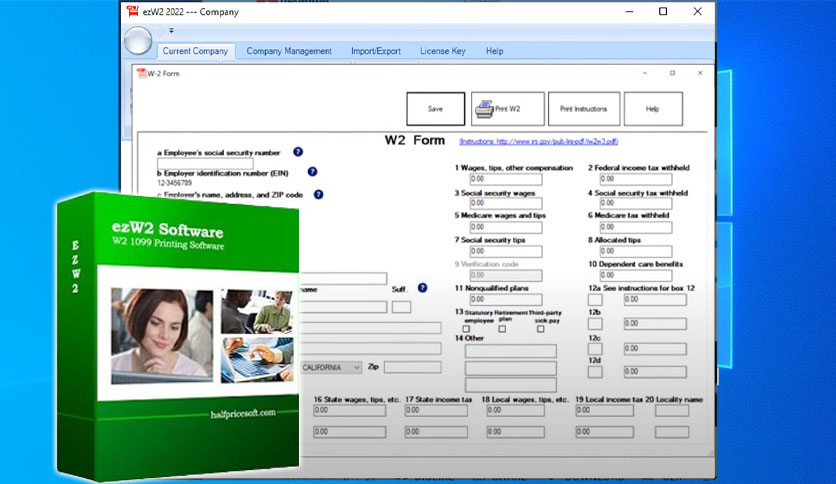Check the Third-party sick pay checkbox
This screenshot has height=484, width=836.
pyautogui.click(x=541, y=329)
